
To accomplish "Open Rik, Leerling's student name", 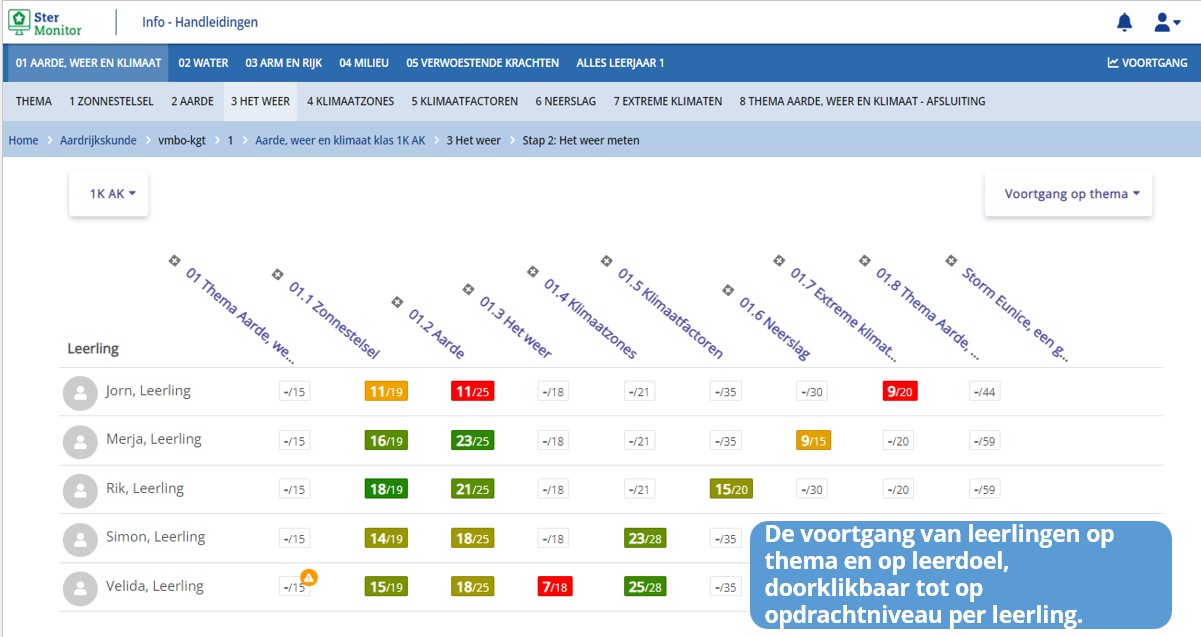I will [x=145, y=489].
